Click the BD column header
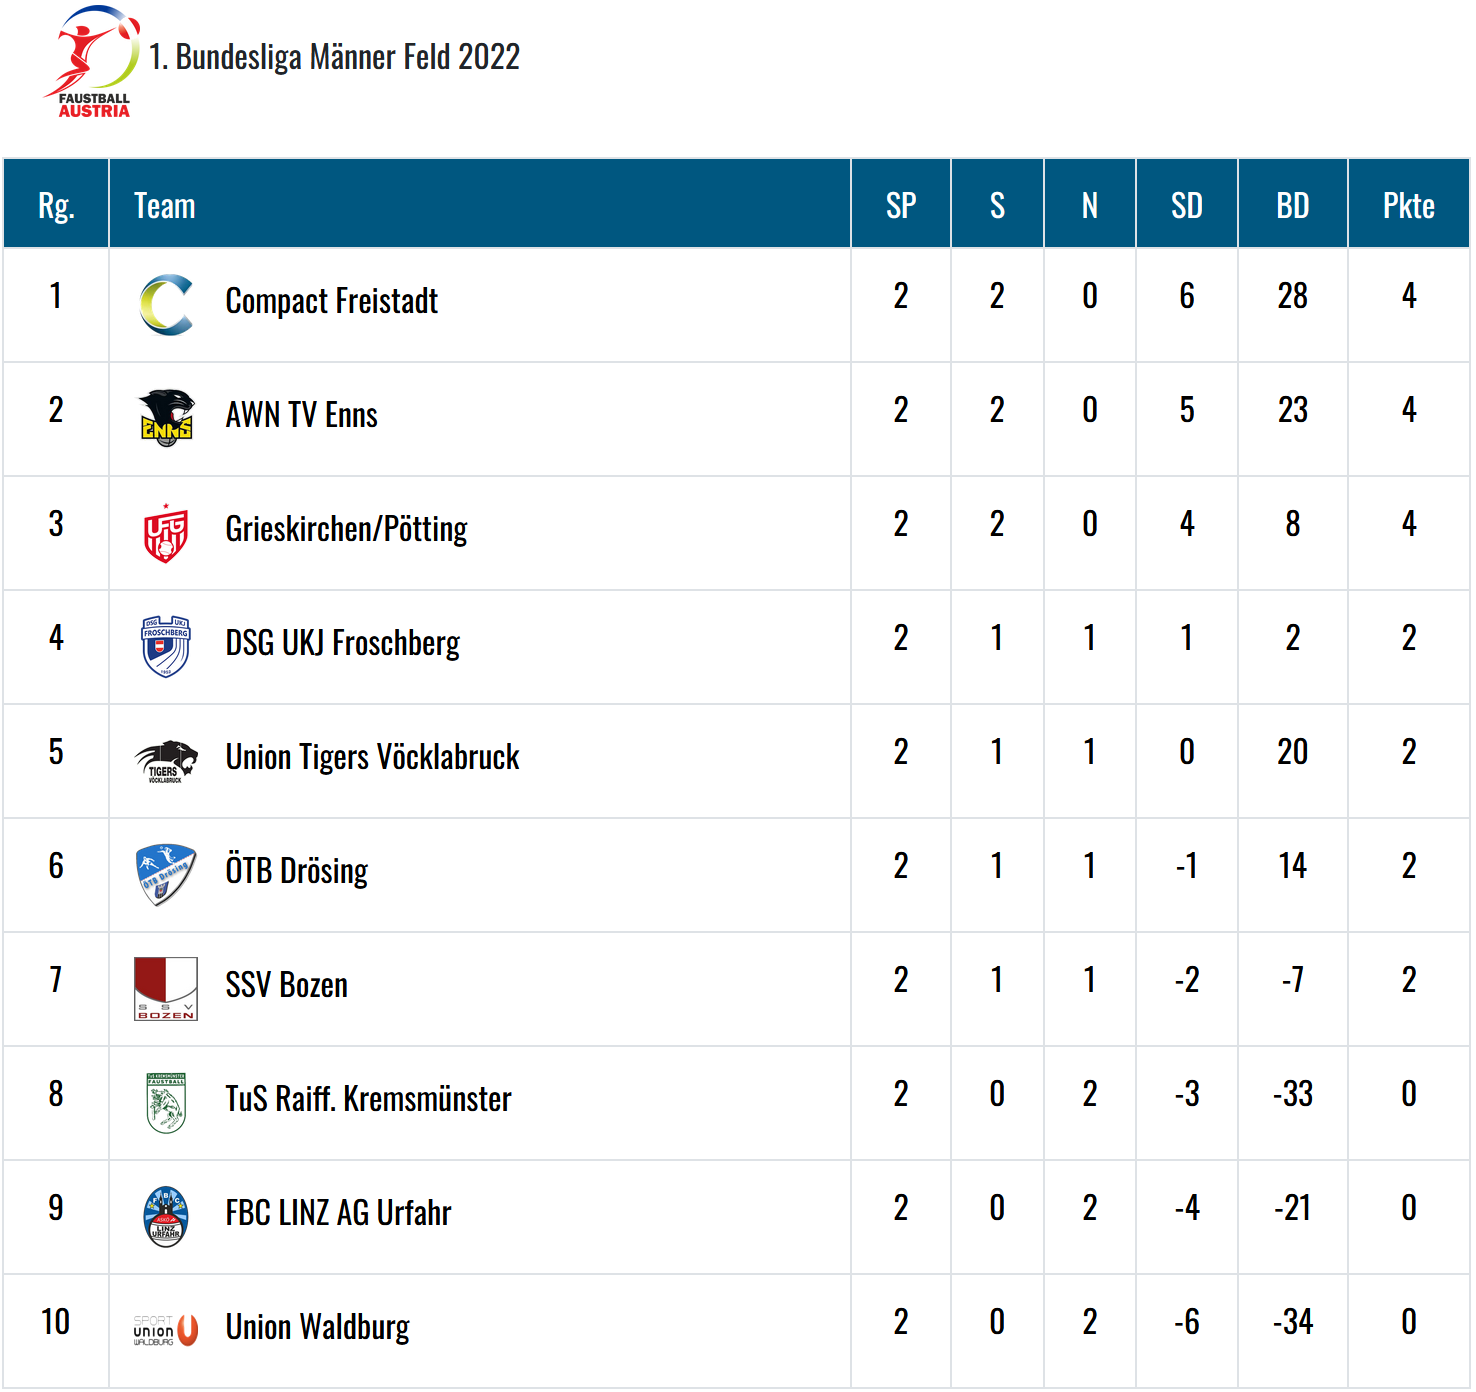 point(1293,205)
